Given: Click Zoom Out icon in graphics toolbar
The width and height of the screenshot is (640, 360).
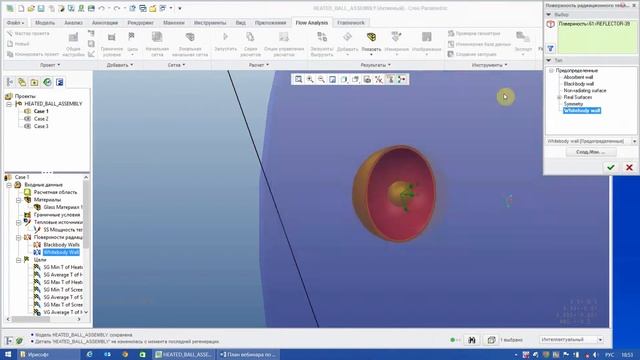Looking at the screenshot, I should coord(322,79).
